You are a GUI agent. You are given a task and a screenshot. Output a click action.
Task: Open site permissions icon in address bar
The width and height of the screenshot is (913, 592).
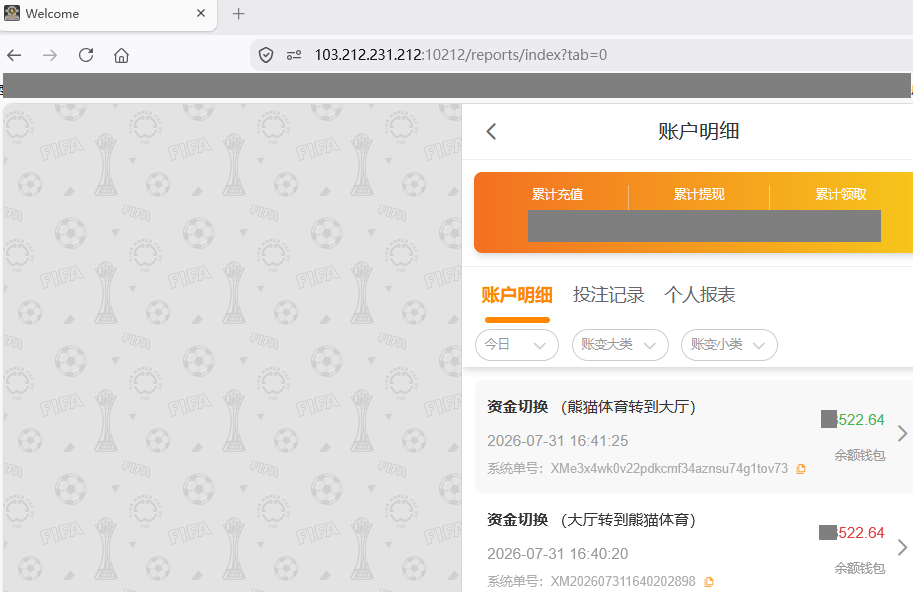tap(294, 55)
